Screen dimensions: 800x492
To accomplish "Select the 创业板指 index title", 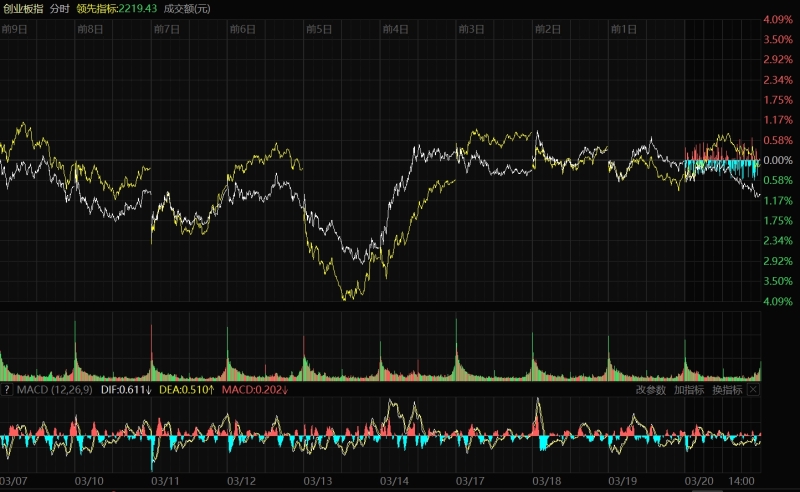I will pos(23,9).
